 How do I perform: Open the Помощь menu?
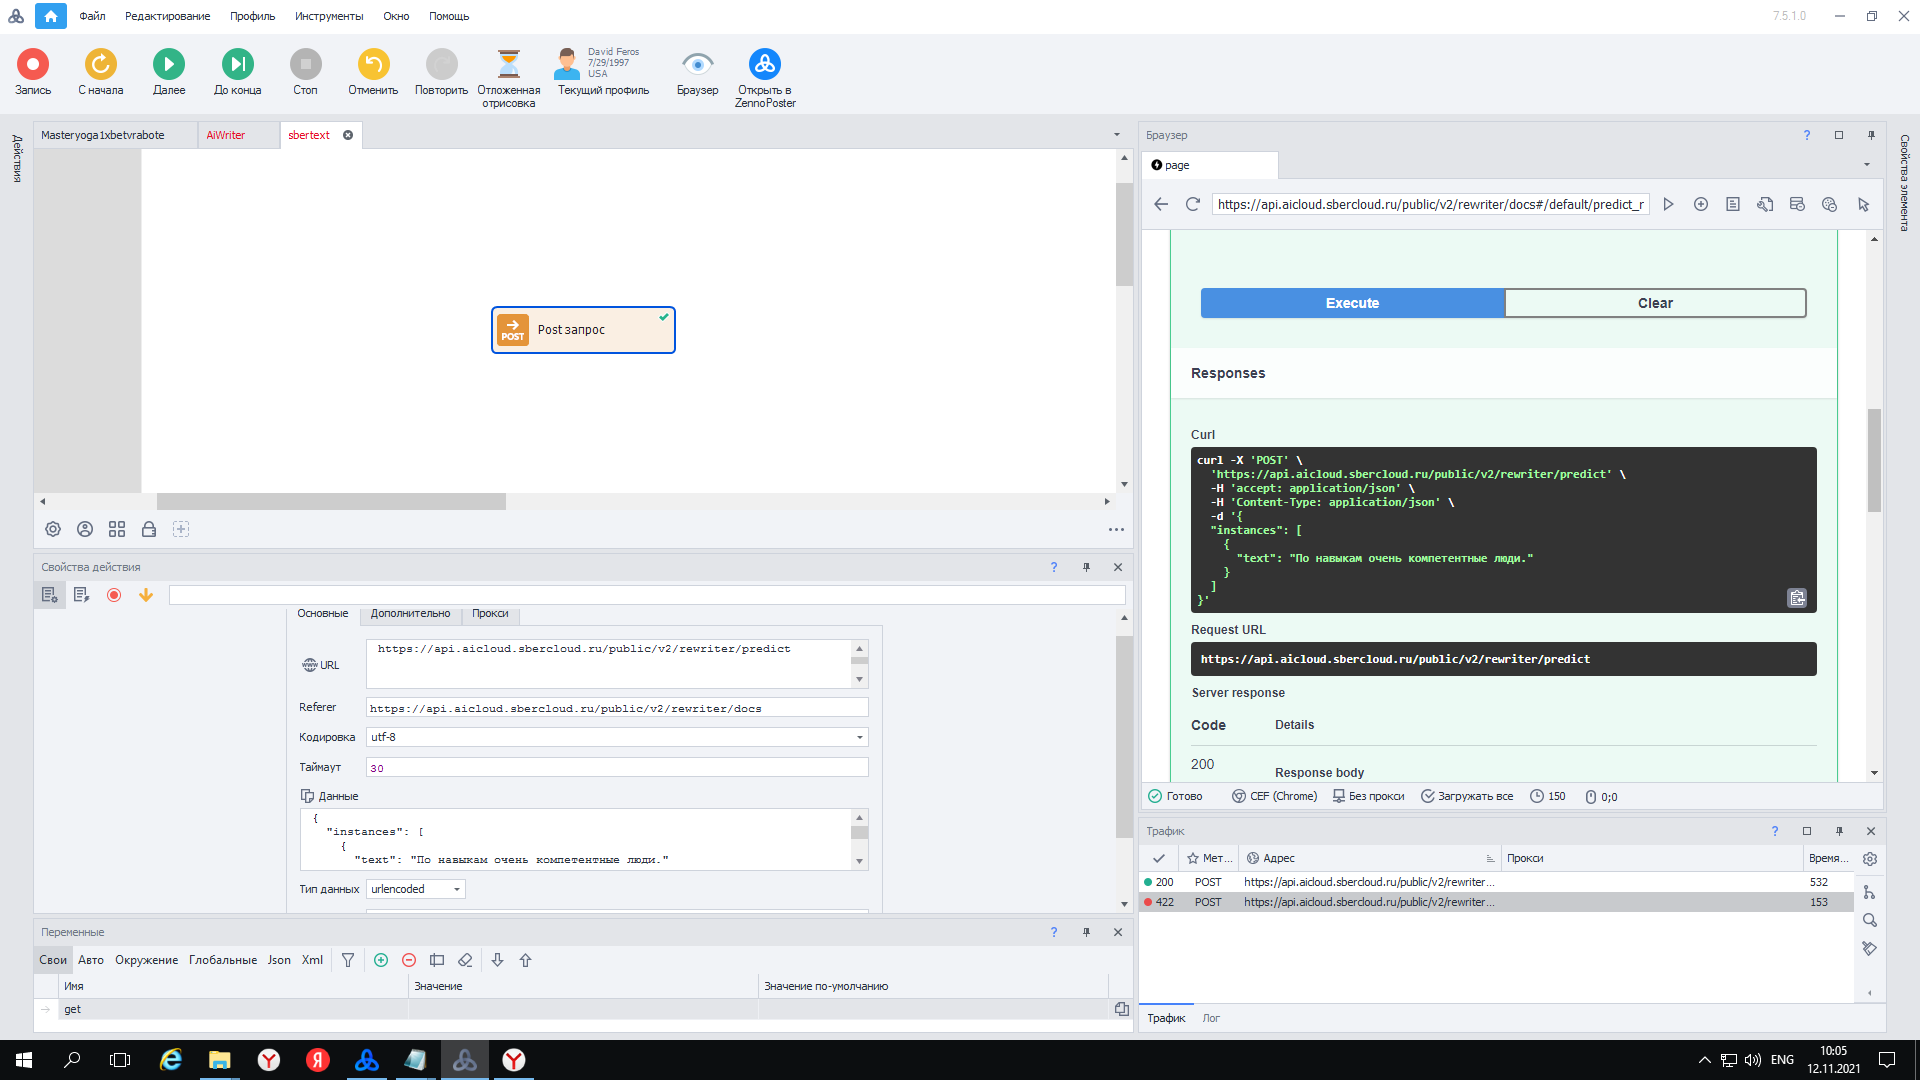449,16
